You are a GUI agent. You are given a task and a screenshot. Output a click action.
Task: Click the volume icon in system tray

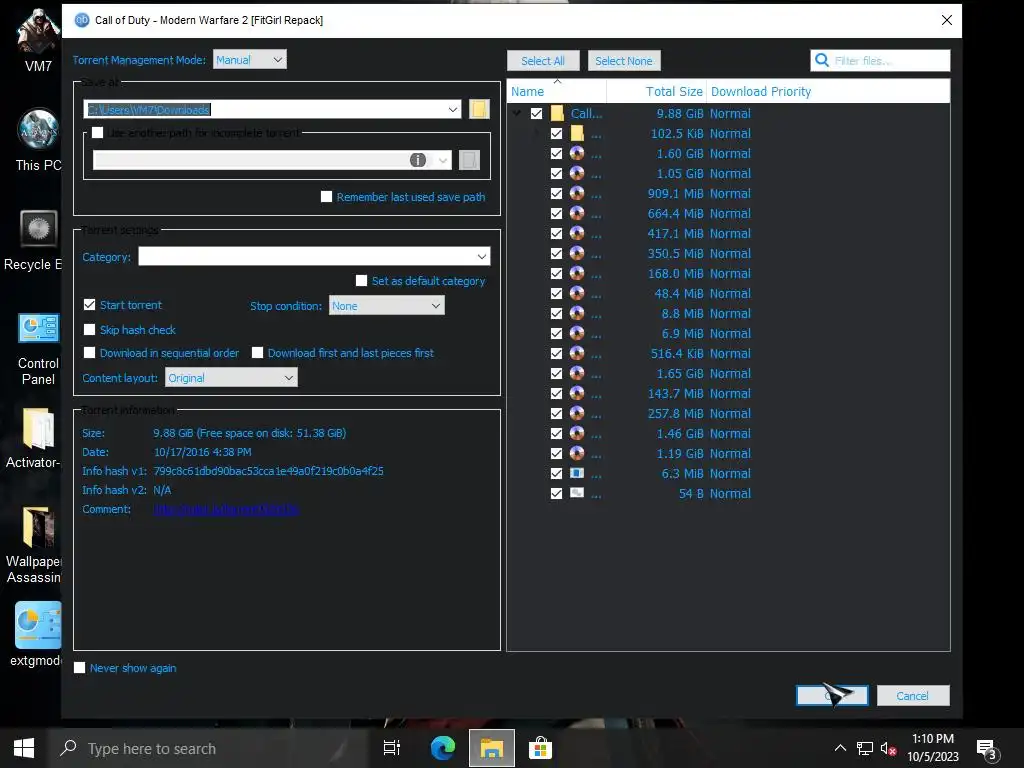[888, 748]
